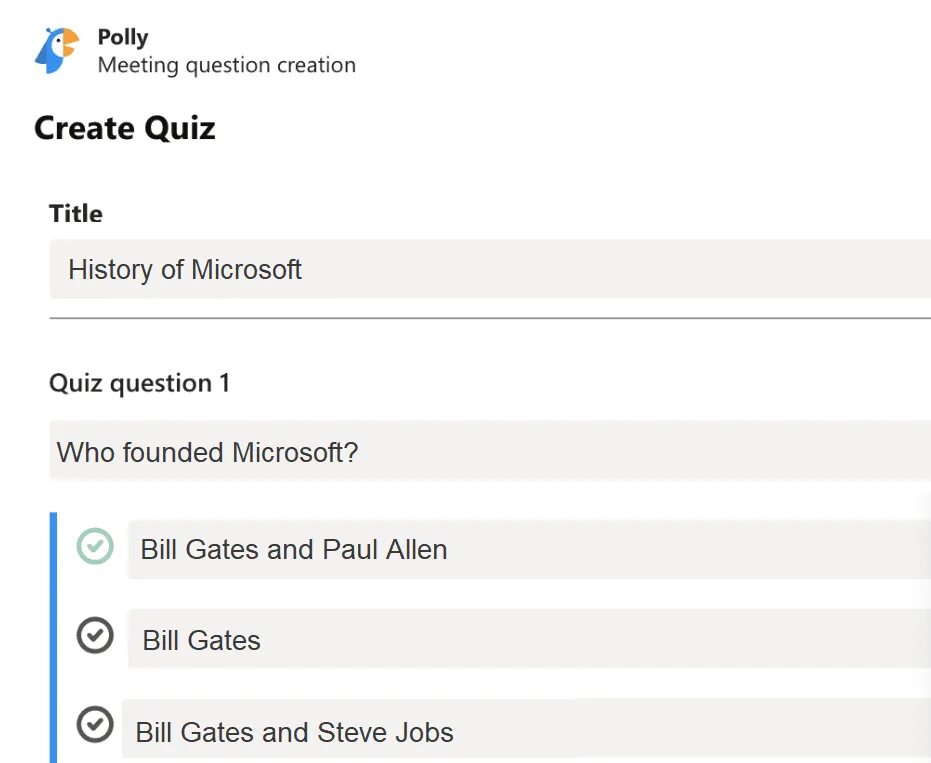The width and height of the screenshot is (931, 763).
Task: Mark 'Bill Gates and Paul Allen' as correct
Action: 95,546
